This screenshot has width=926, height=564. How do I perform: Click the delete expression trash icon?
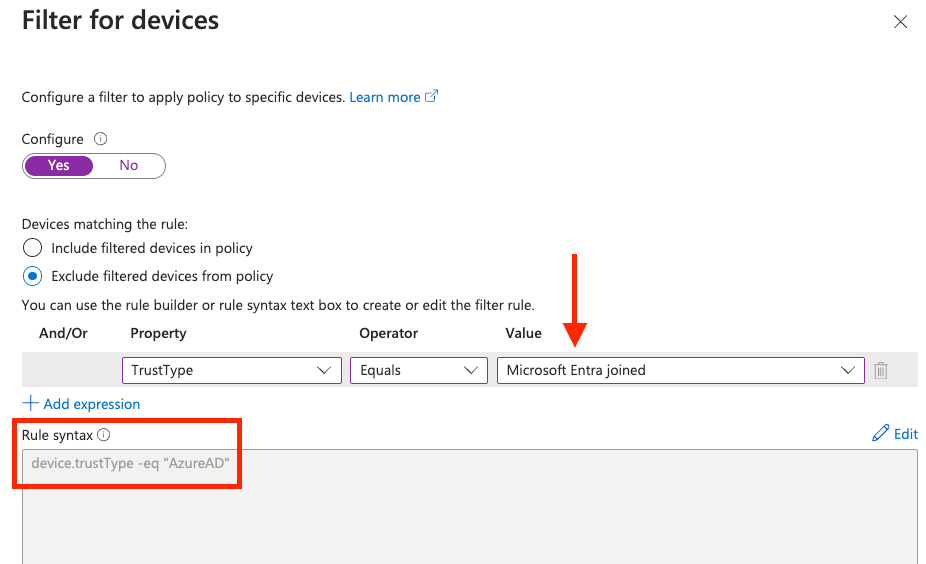881,371
